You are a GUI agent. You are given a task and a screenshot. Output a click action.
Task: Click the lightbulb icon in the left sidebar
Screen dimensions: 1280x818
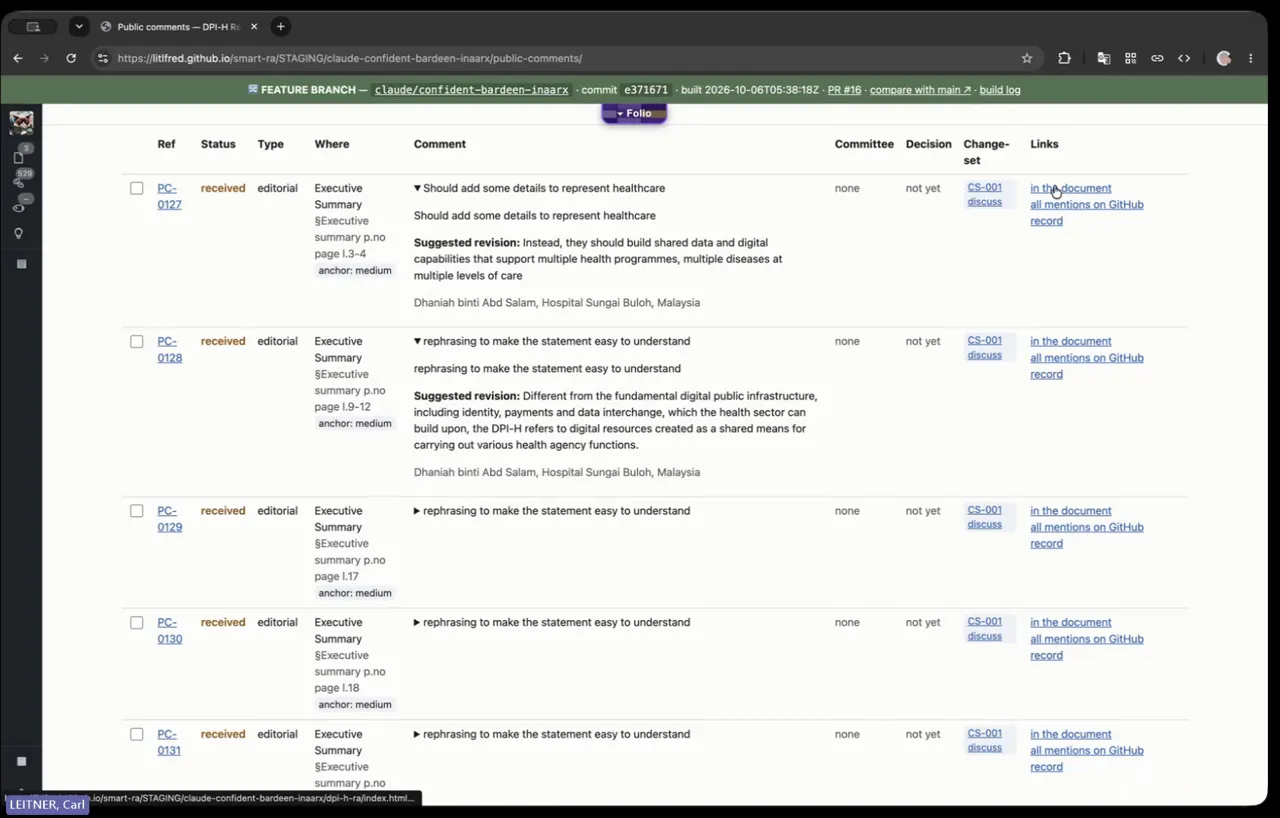(x=19, y=233)
